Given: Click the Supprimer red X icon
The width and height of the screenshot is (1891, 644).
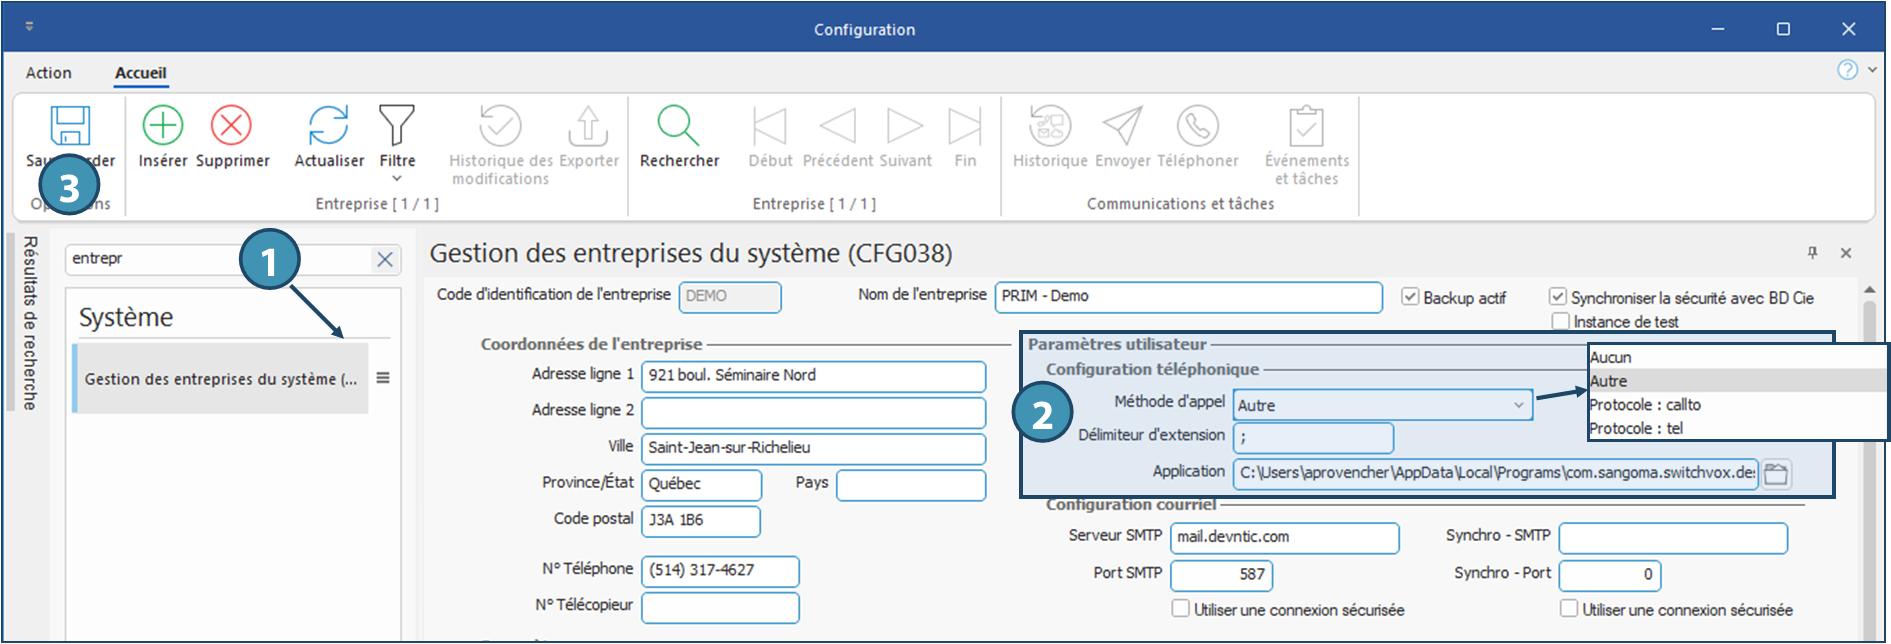Looking at the screenshot, I should pos(231,126).
